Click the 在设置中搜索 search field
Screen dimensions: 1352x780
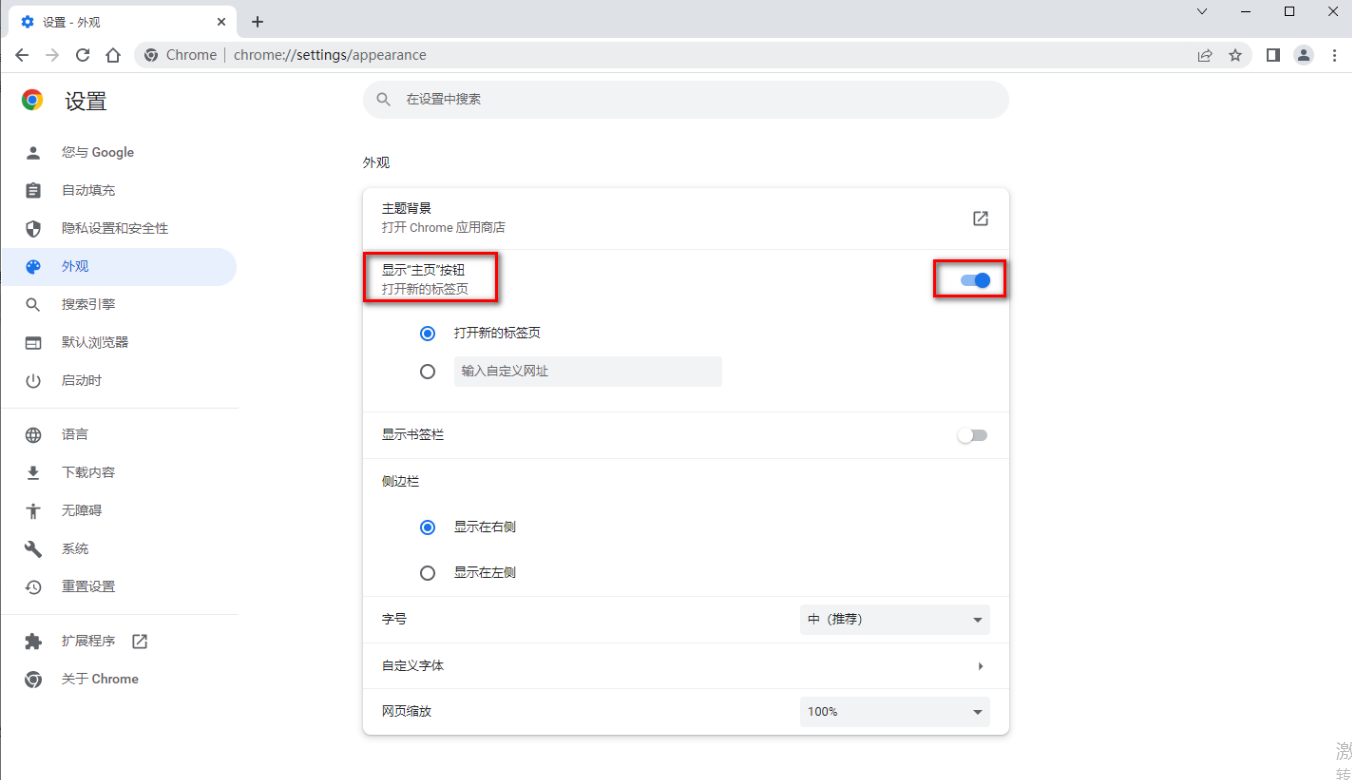tap(686, 100)
